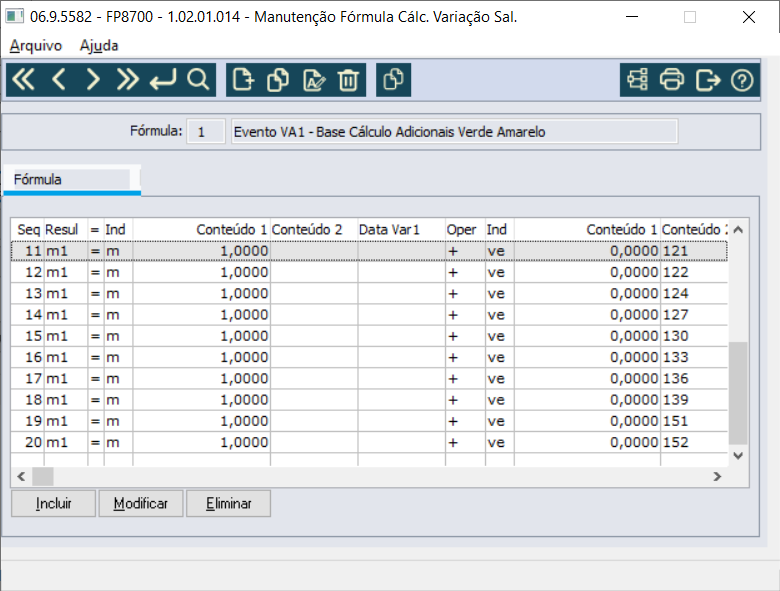Open the Arquivo menu

36,46
